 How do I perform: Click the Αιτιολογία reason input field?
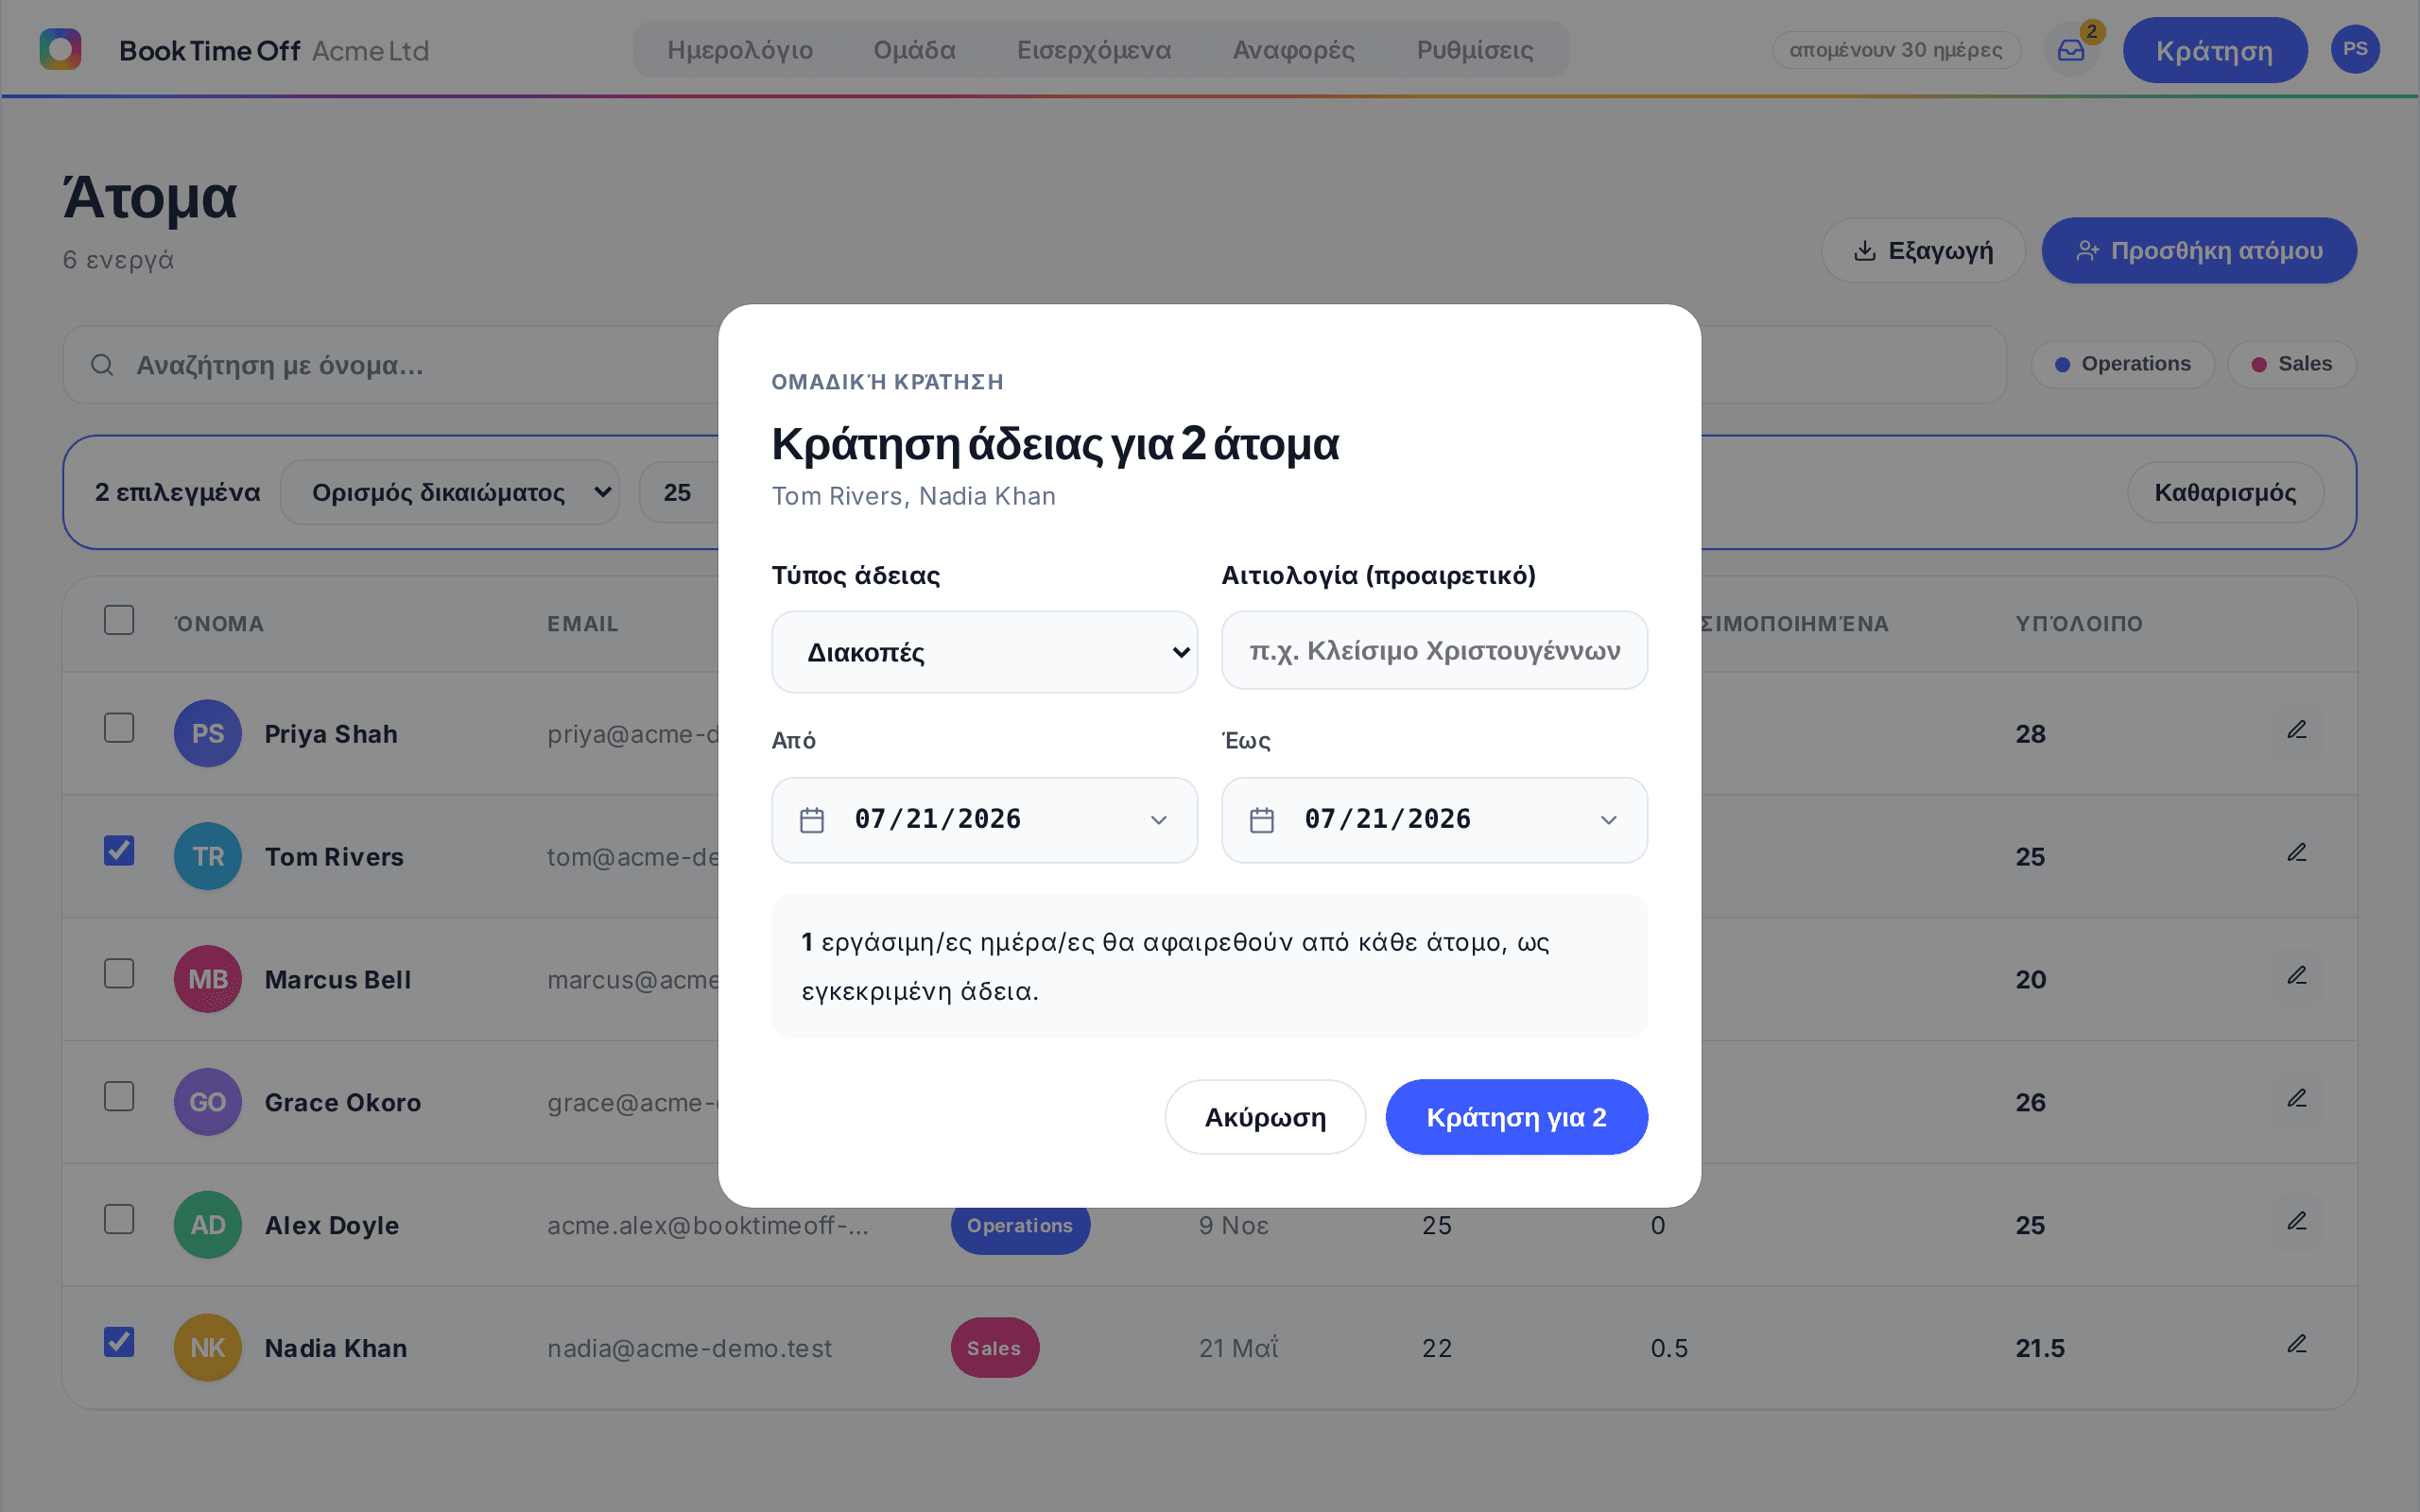coord(1434,650)
